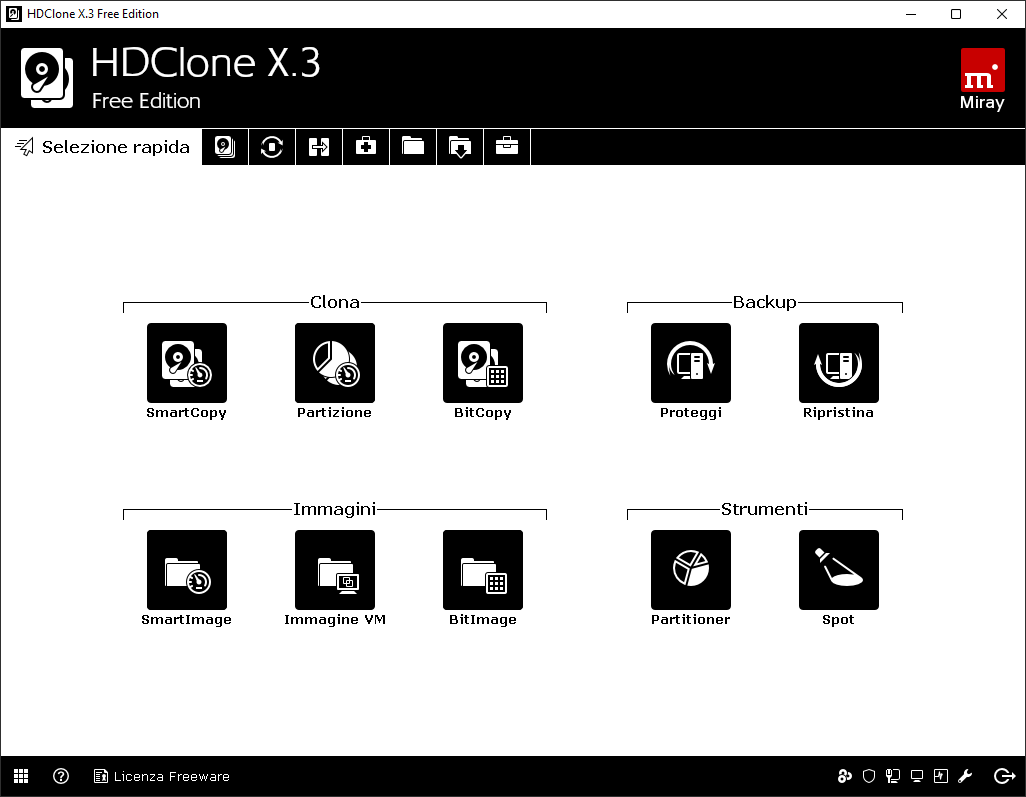Open the Proteggi backup function
1026x797 pixels.
coord(691,363)
